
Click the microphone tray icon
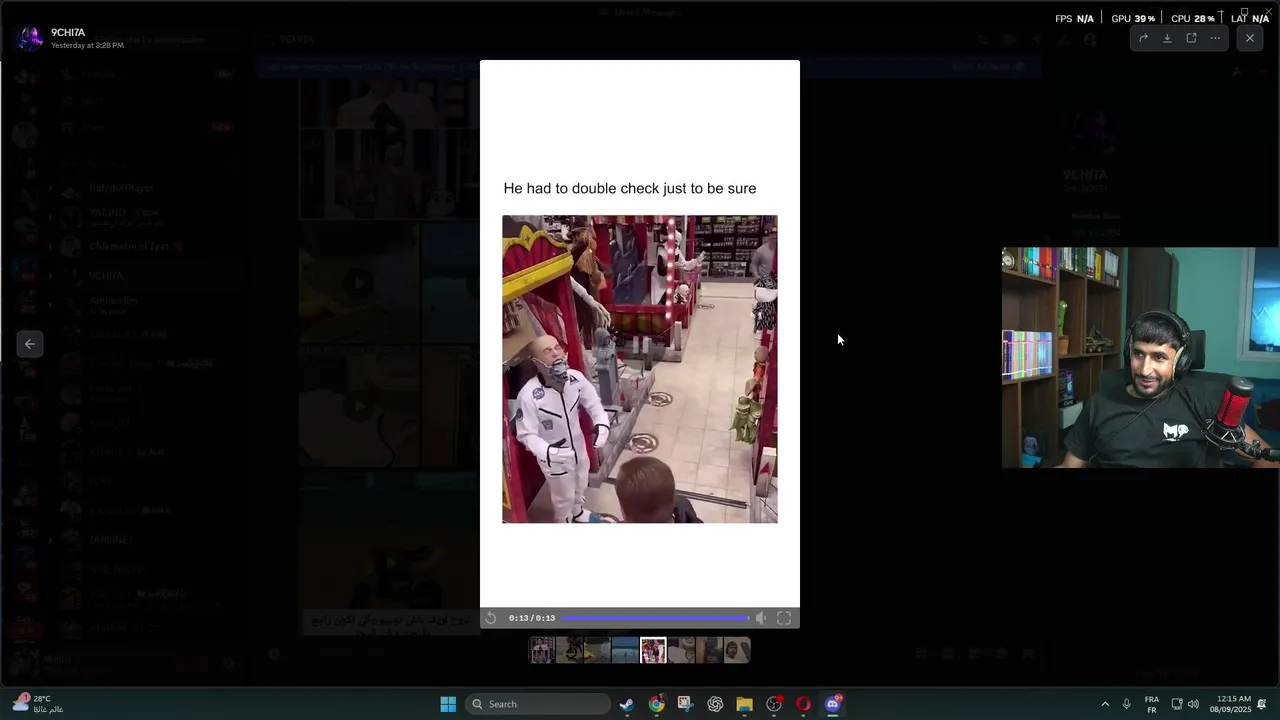point(1127,704)
